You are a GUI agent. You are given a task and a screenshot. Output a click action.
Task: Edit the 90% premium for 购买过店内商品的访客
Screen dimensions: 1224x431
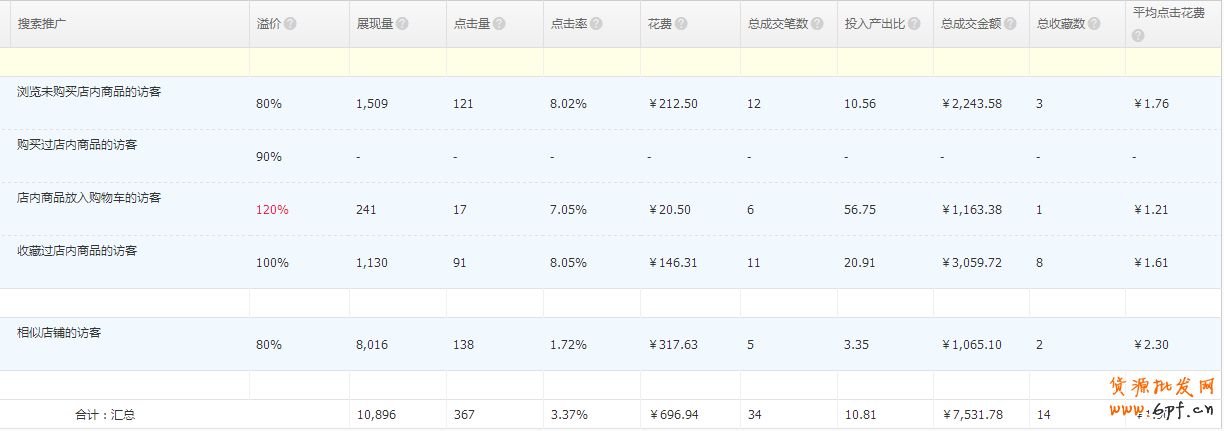pos(268,157)
